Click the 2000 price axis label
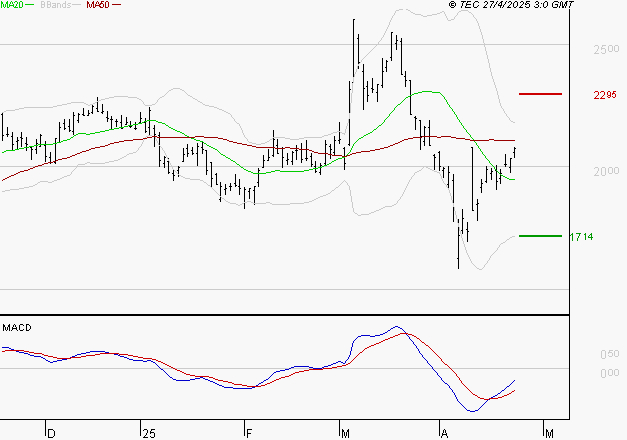Screen dimensions: 627x440 tap(606, 171)
